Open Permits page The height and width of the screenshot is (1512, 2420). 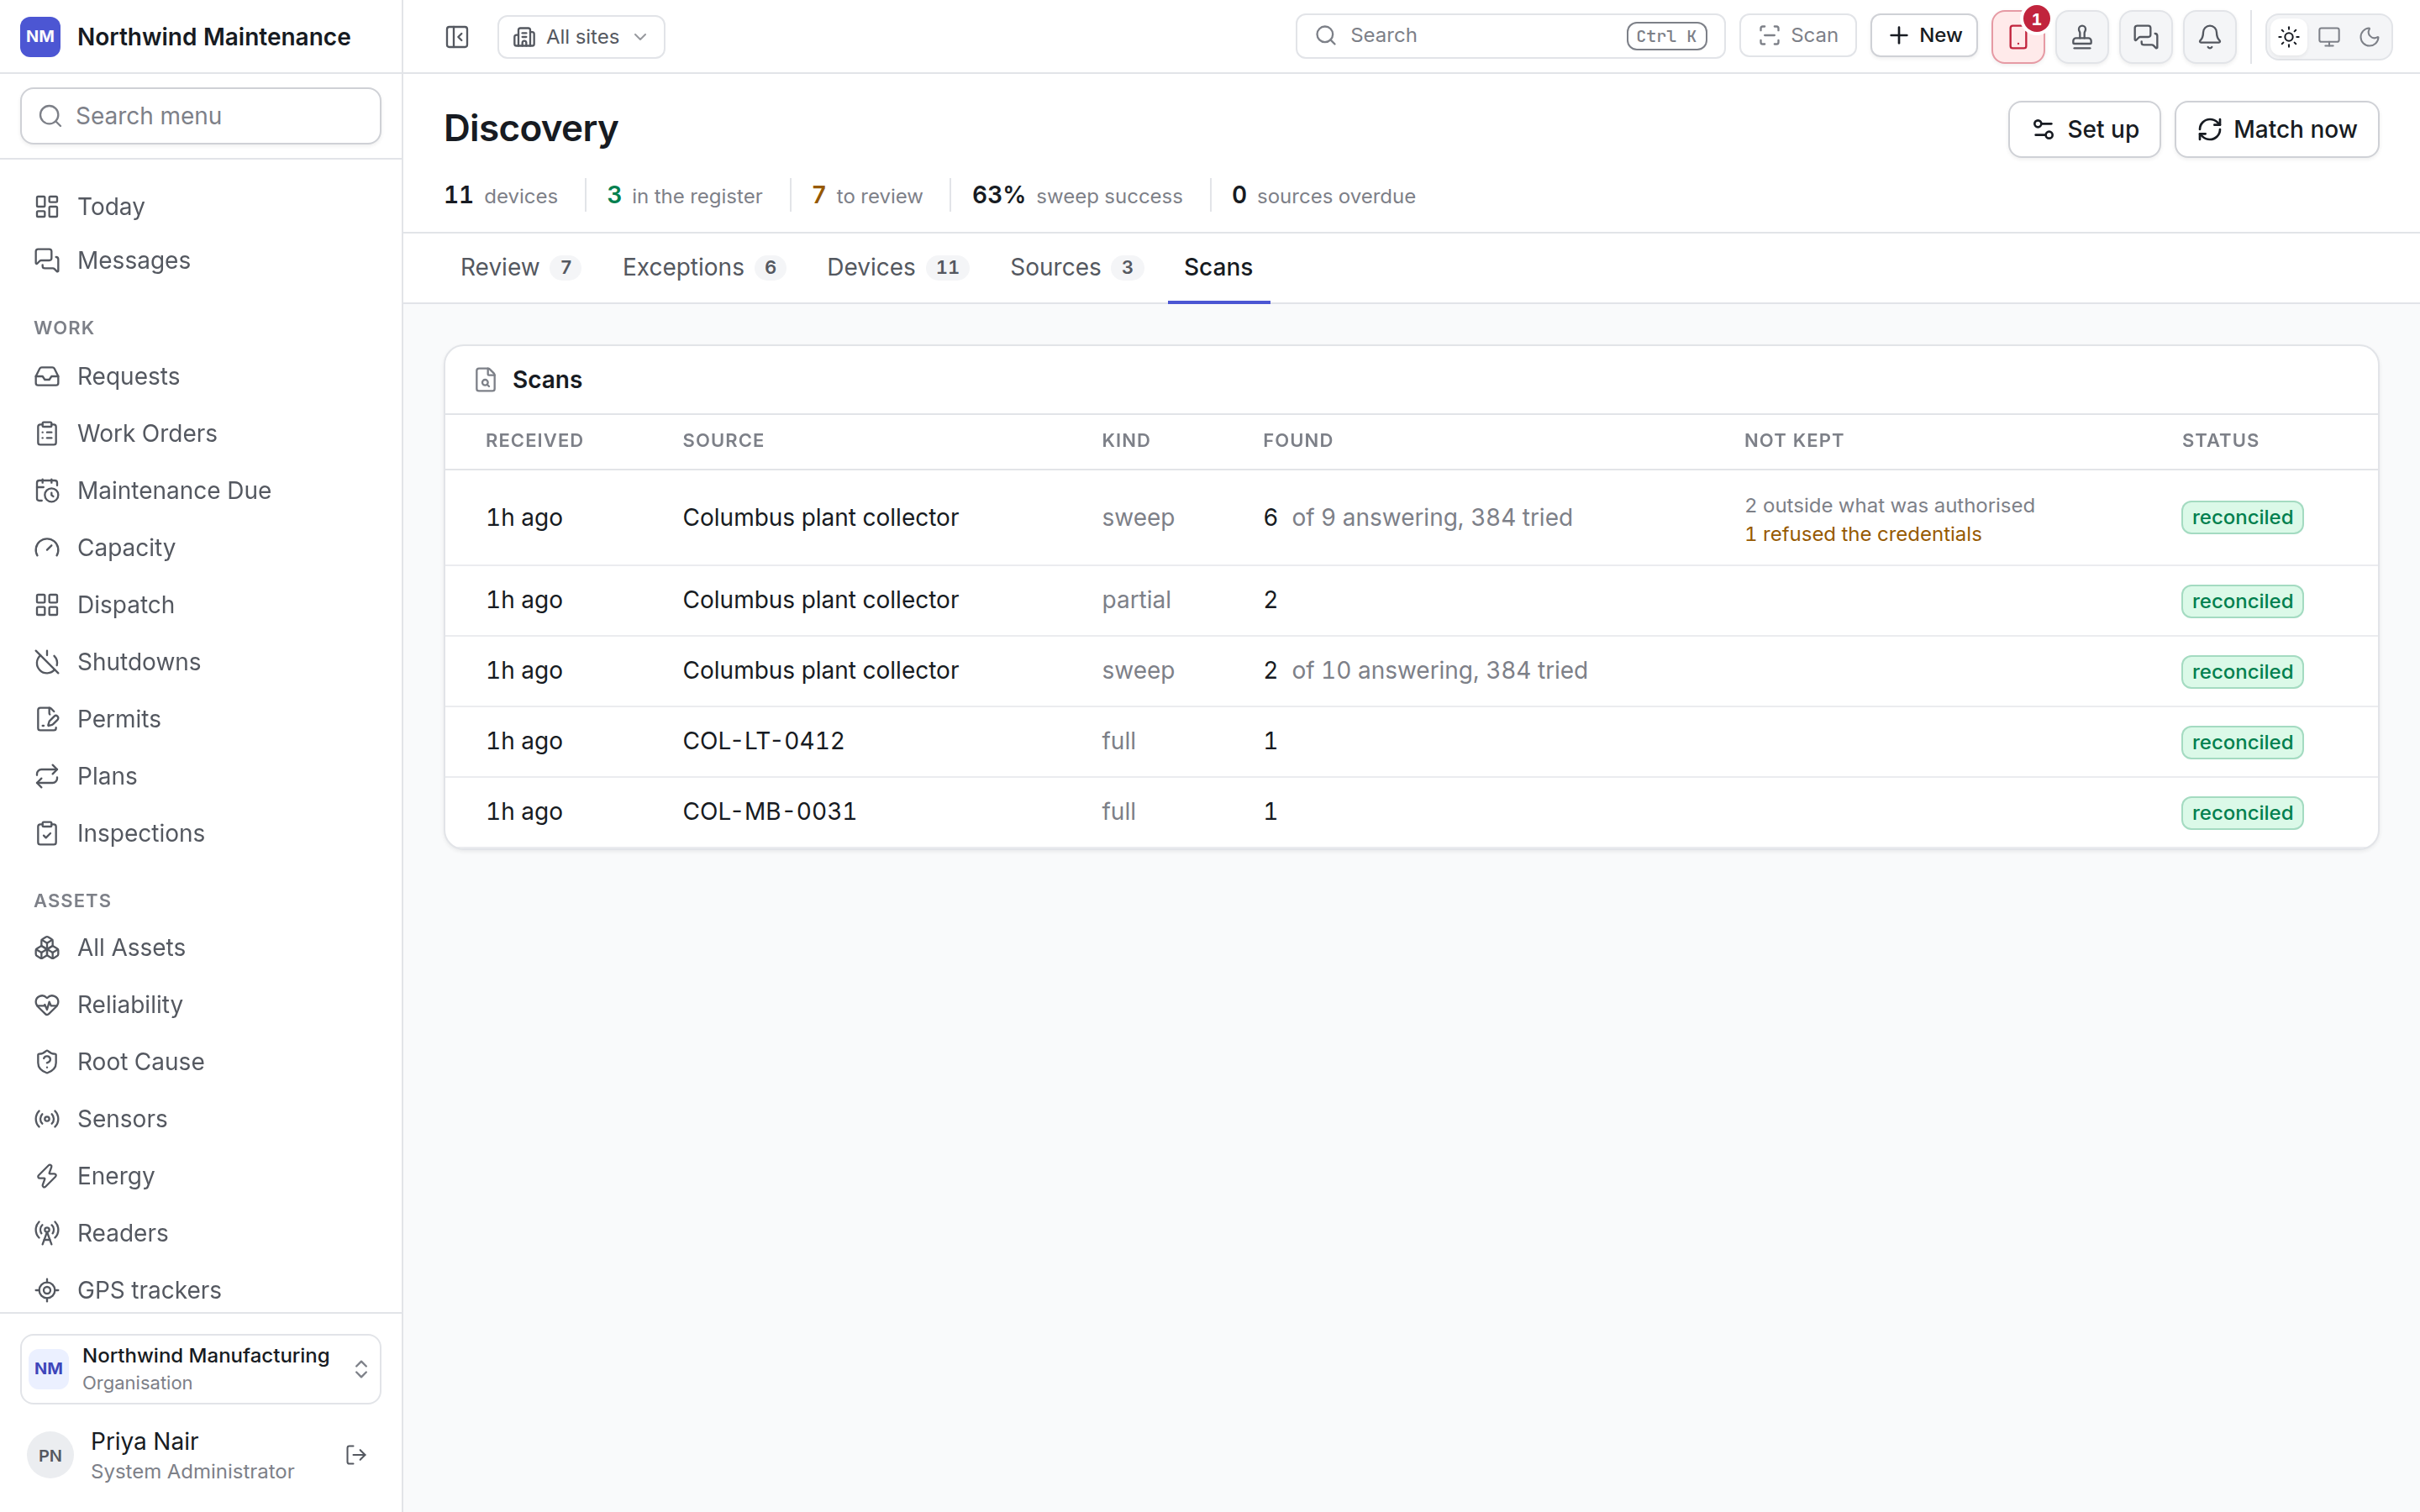[x=201, y=719]
